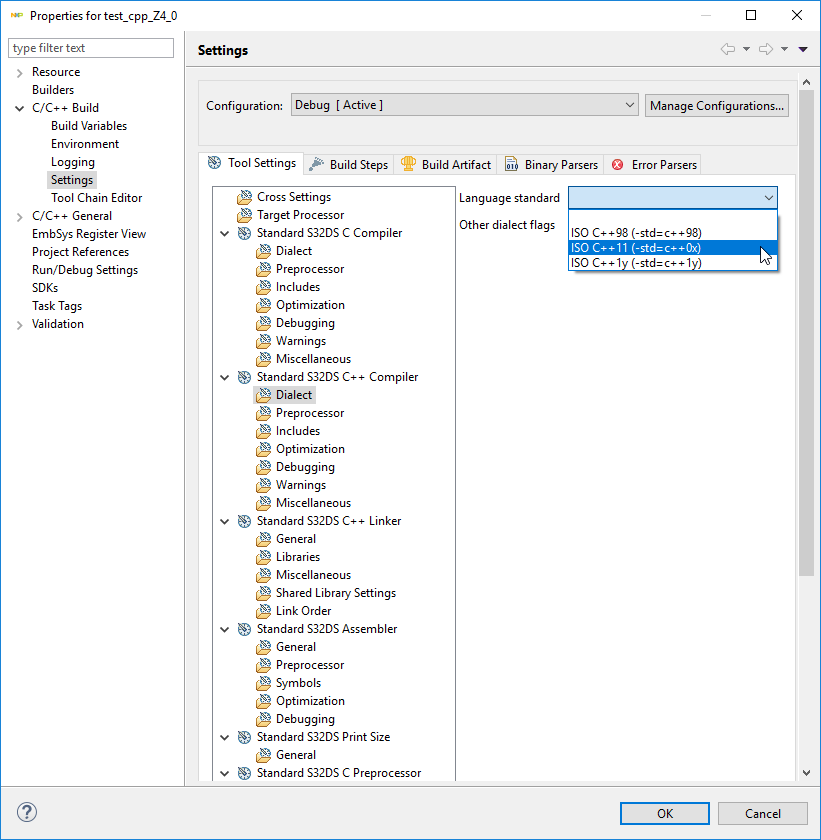Click the Build Steps hammer icon
Viewport: 821px width, 840px height.
pyautogui.click(x=317, y=164)
